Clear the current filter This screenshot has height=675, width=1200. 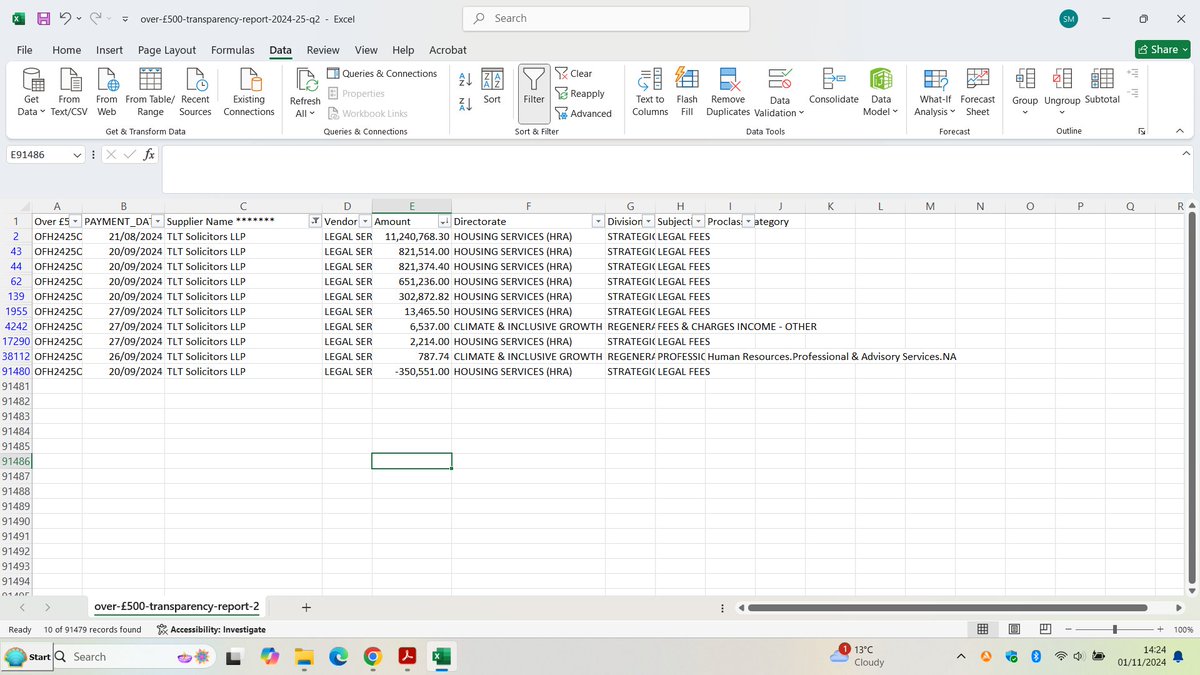574,74
